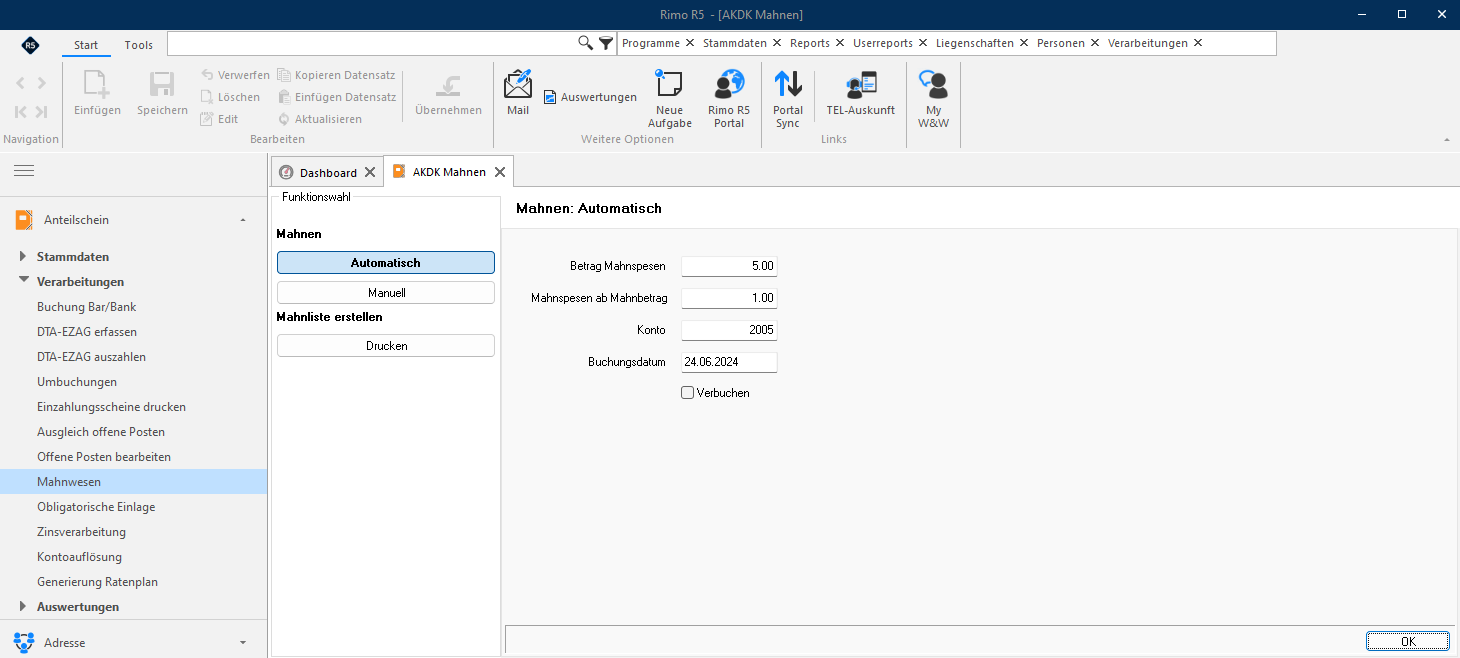Open TEL-Auskunft link
The height and width of the screenshot is (658, 1460).
860,94
